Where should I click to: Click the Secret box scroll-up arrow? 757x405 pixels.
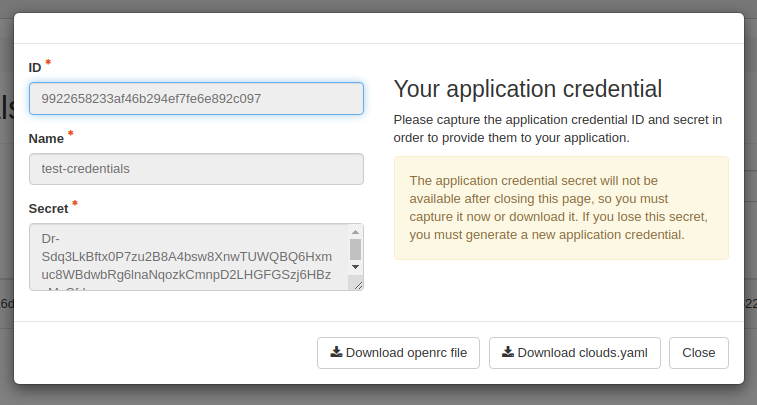355,232
